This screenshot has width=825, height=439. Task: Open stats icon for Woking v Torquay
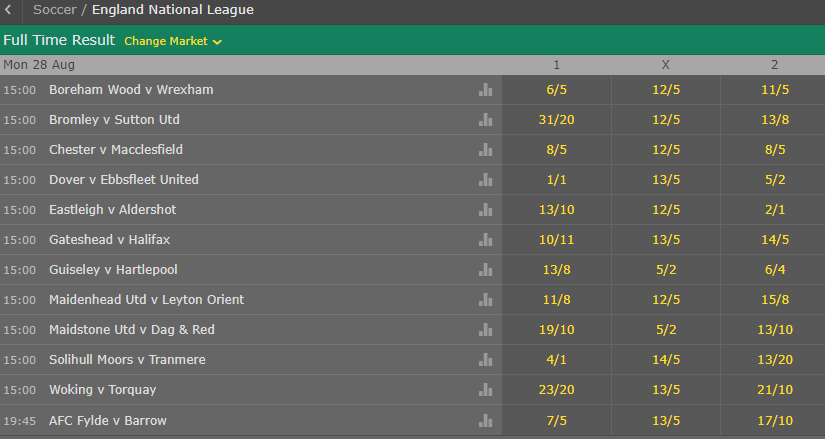click(485, 390)
